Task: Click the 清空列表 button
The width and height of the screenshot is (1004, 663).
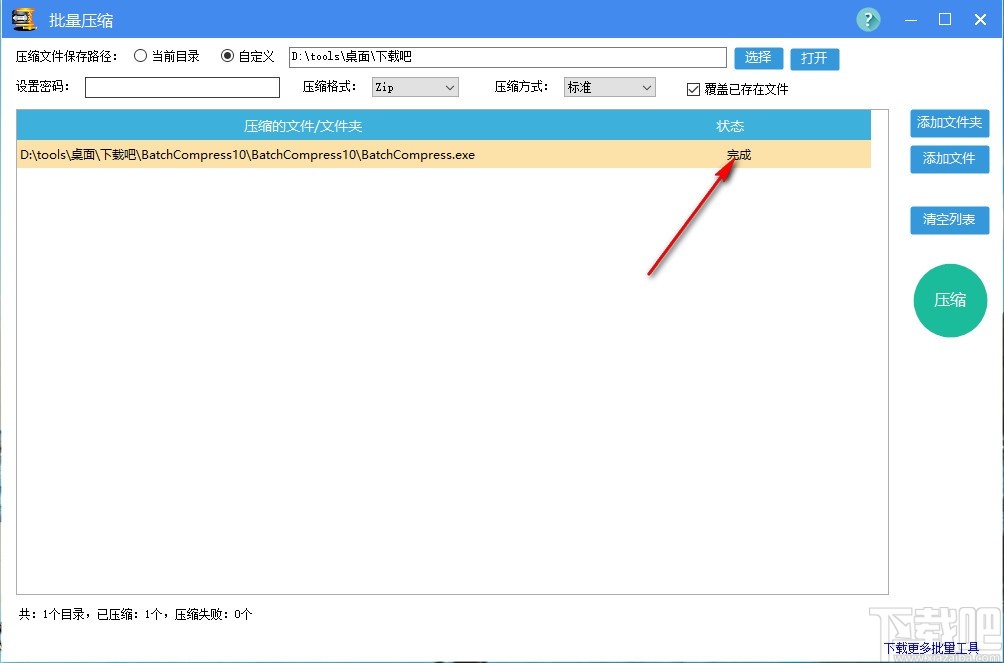Action: click(950, 220)
